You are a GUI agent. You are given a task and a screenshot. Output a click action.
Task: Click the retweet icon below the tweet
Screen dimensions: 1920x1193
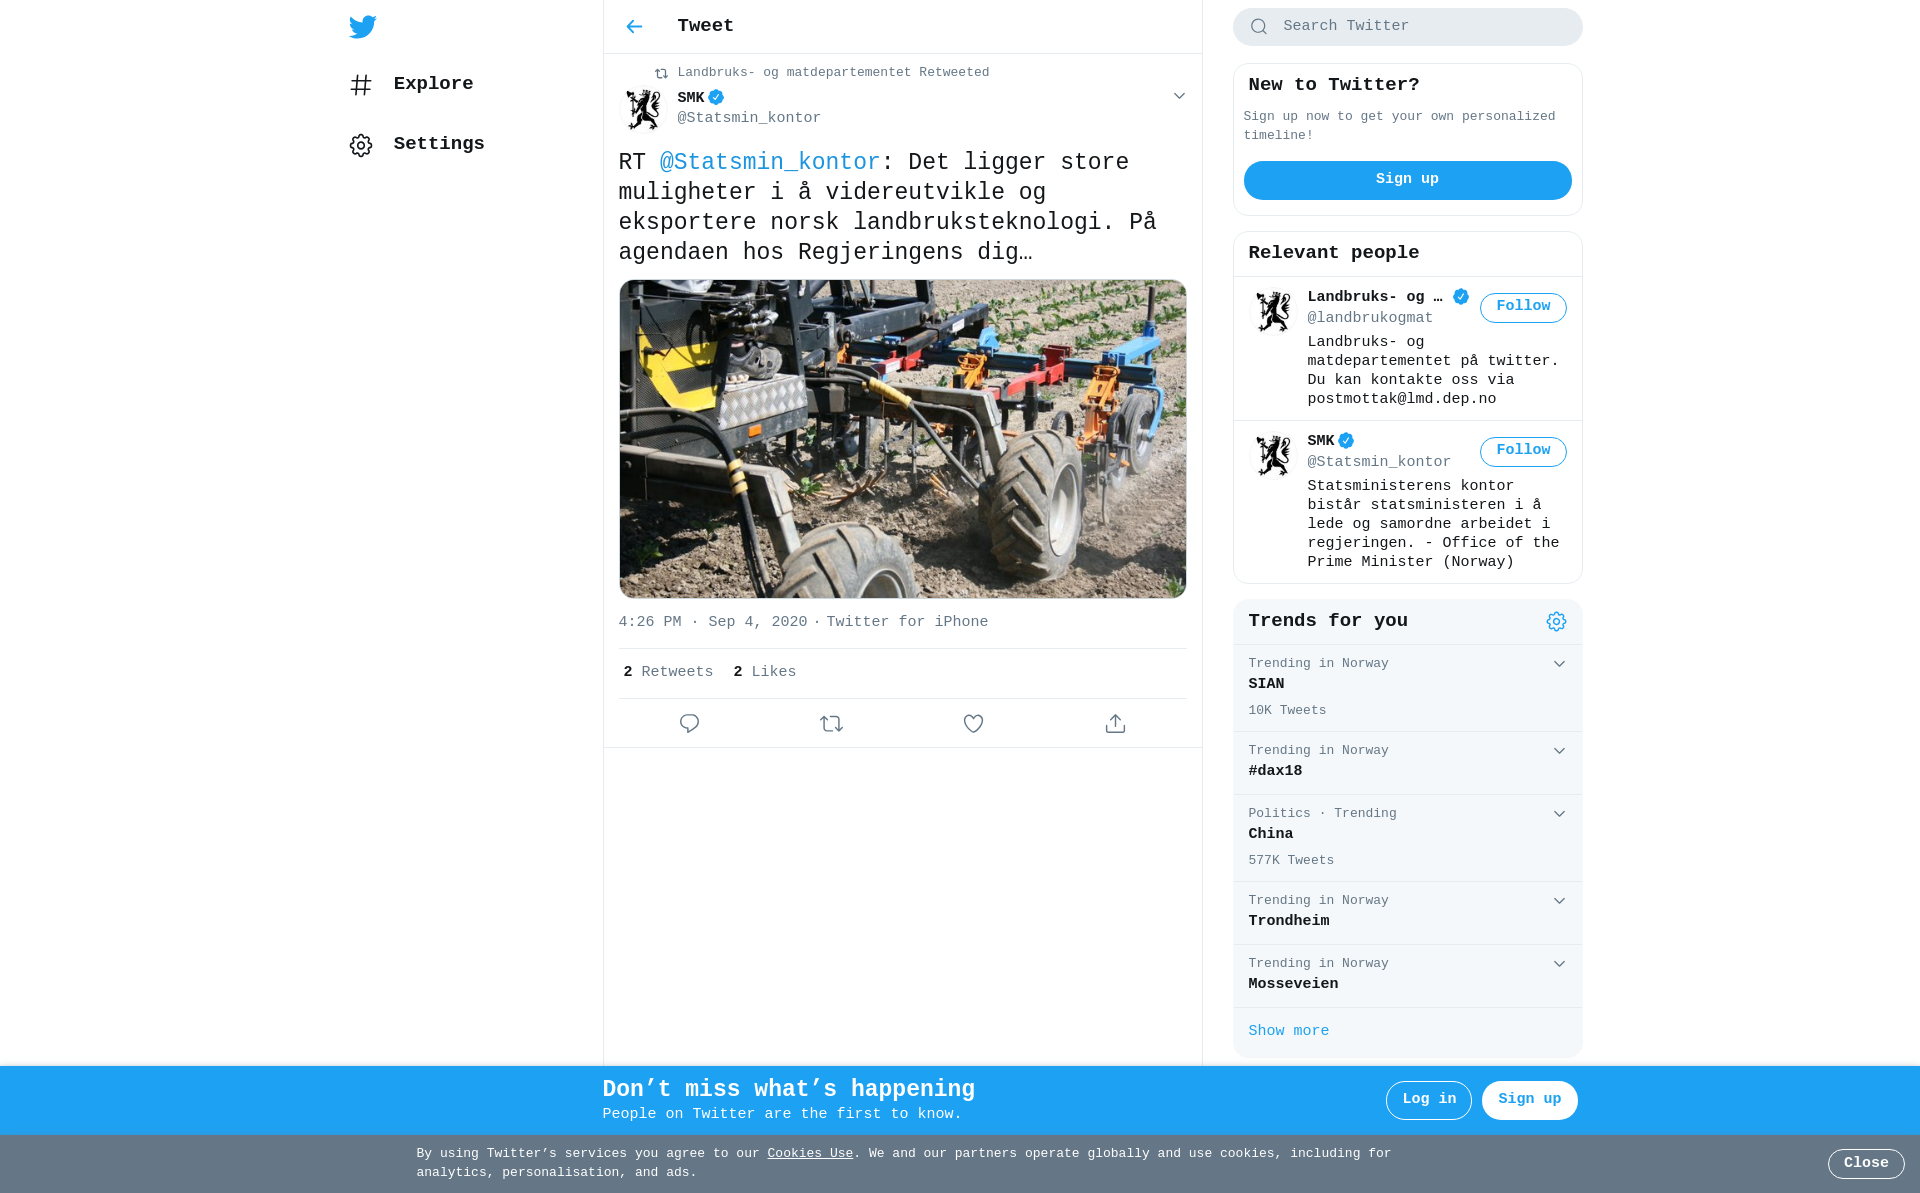pyautogui.click(x=831, y=723)
